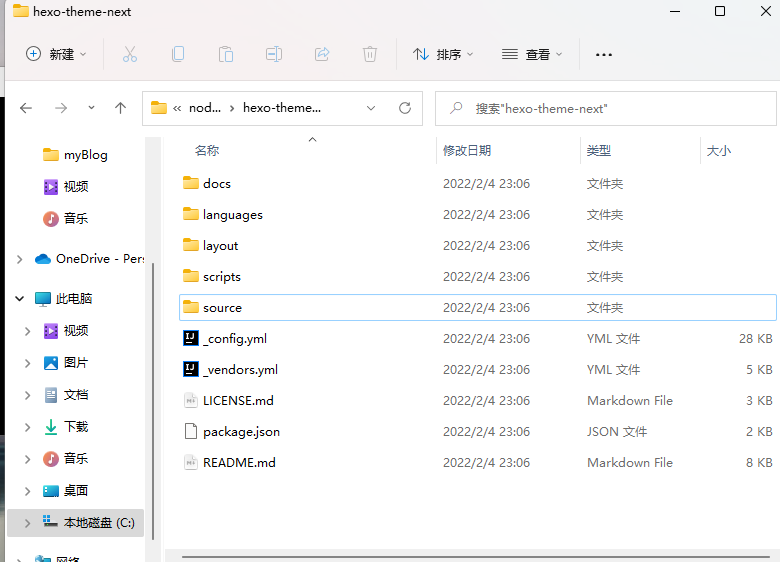Viewport: 780px width, 562px height.
Task: Click the Copy icon in toolbar
Action: (x=178, y=54)
